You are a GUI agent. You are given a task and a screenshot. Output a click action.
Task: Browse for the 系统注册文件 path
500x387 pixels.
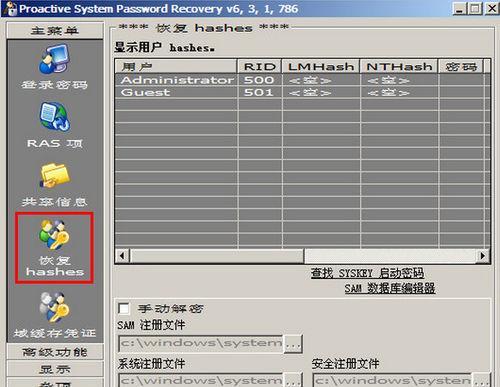tap(293, 381)
